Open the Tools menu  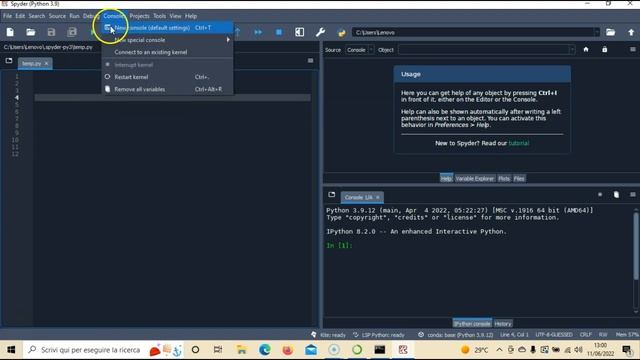[160, 16]
